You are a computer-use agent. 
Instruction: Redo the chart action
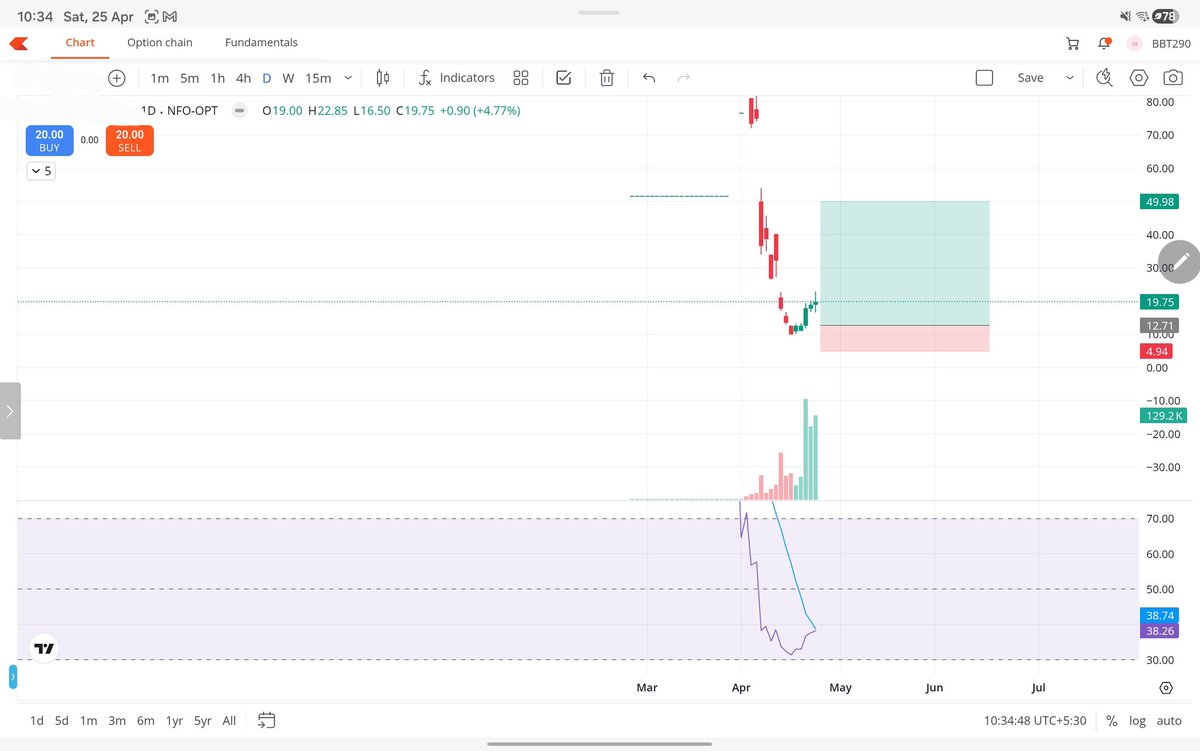click(684, 78)
